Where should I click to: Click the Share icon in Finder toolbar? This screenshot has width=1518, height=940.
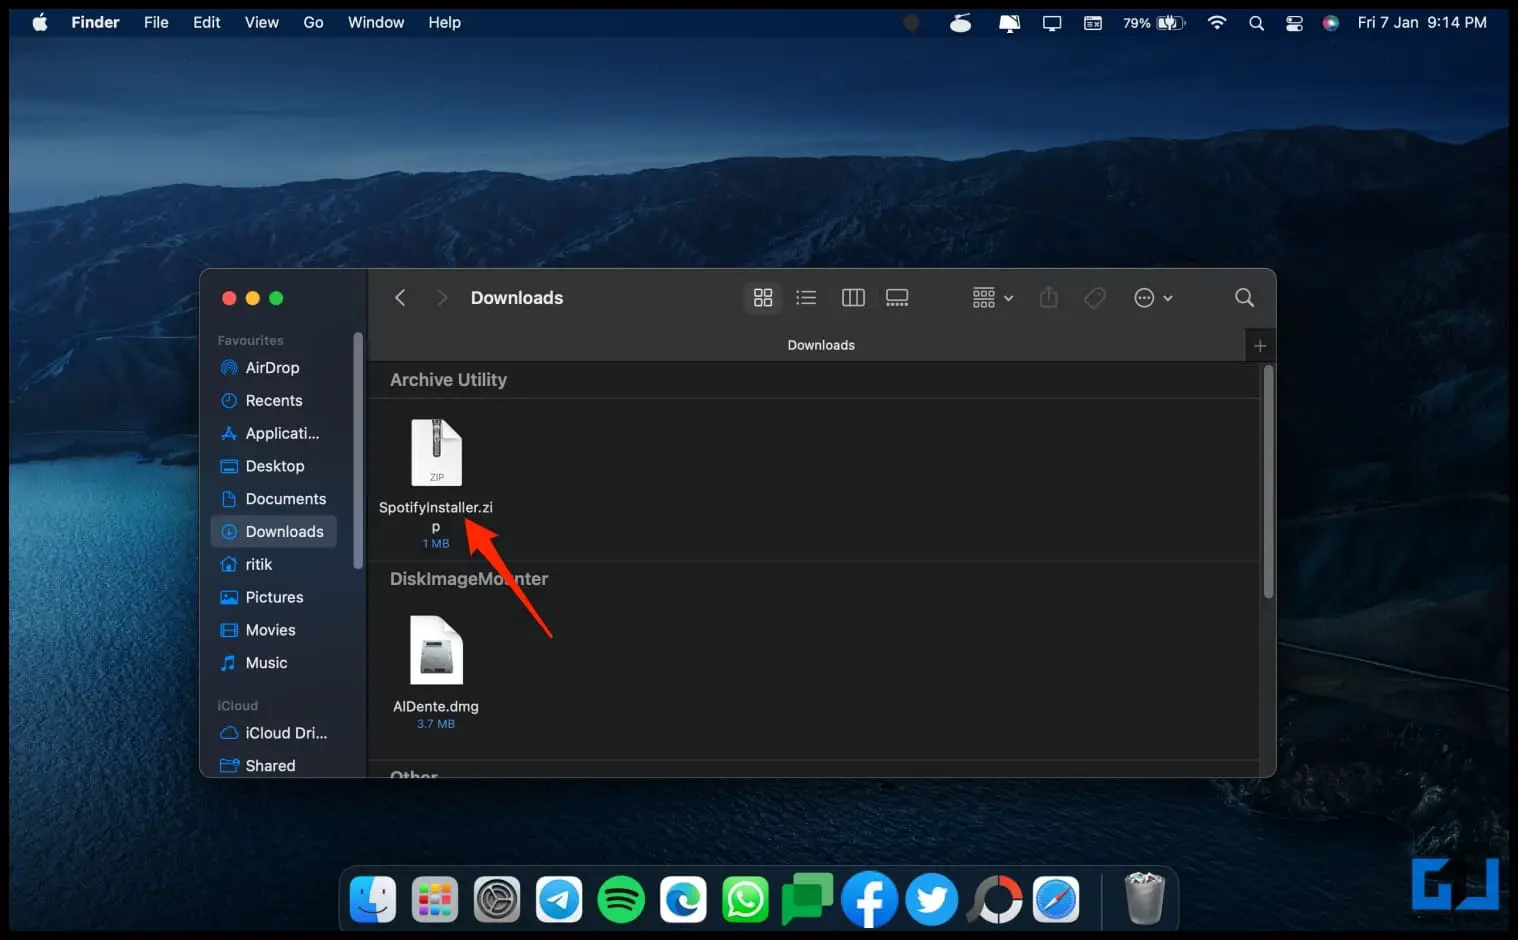(1048, 298)
